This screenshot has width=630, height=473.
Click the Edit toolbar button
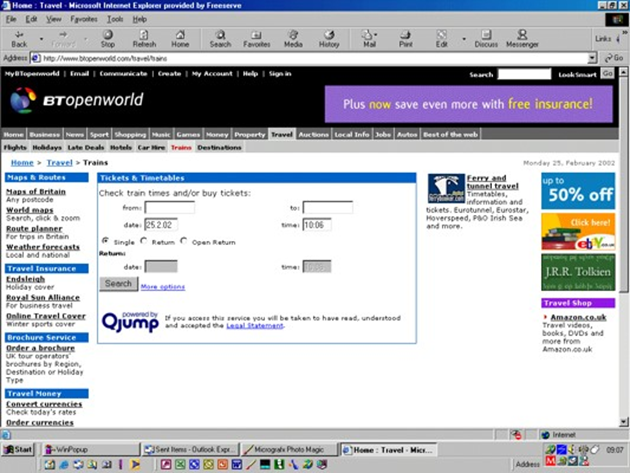click(441, 39)
